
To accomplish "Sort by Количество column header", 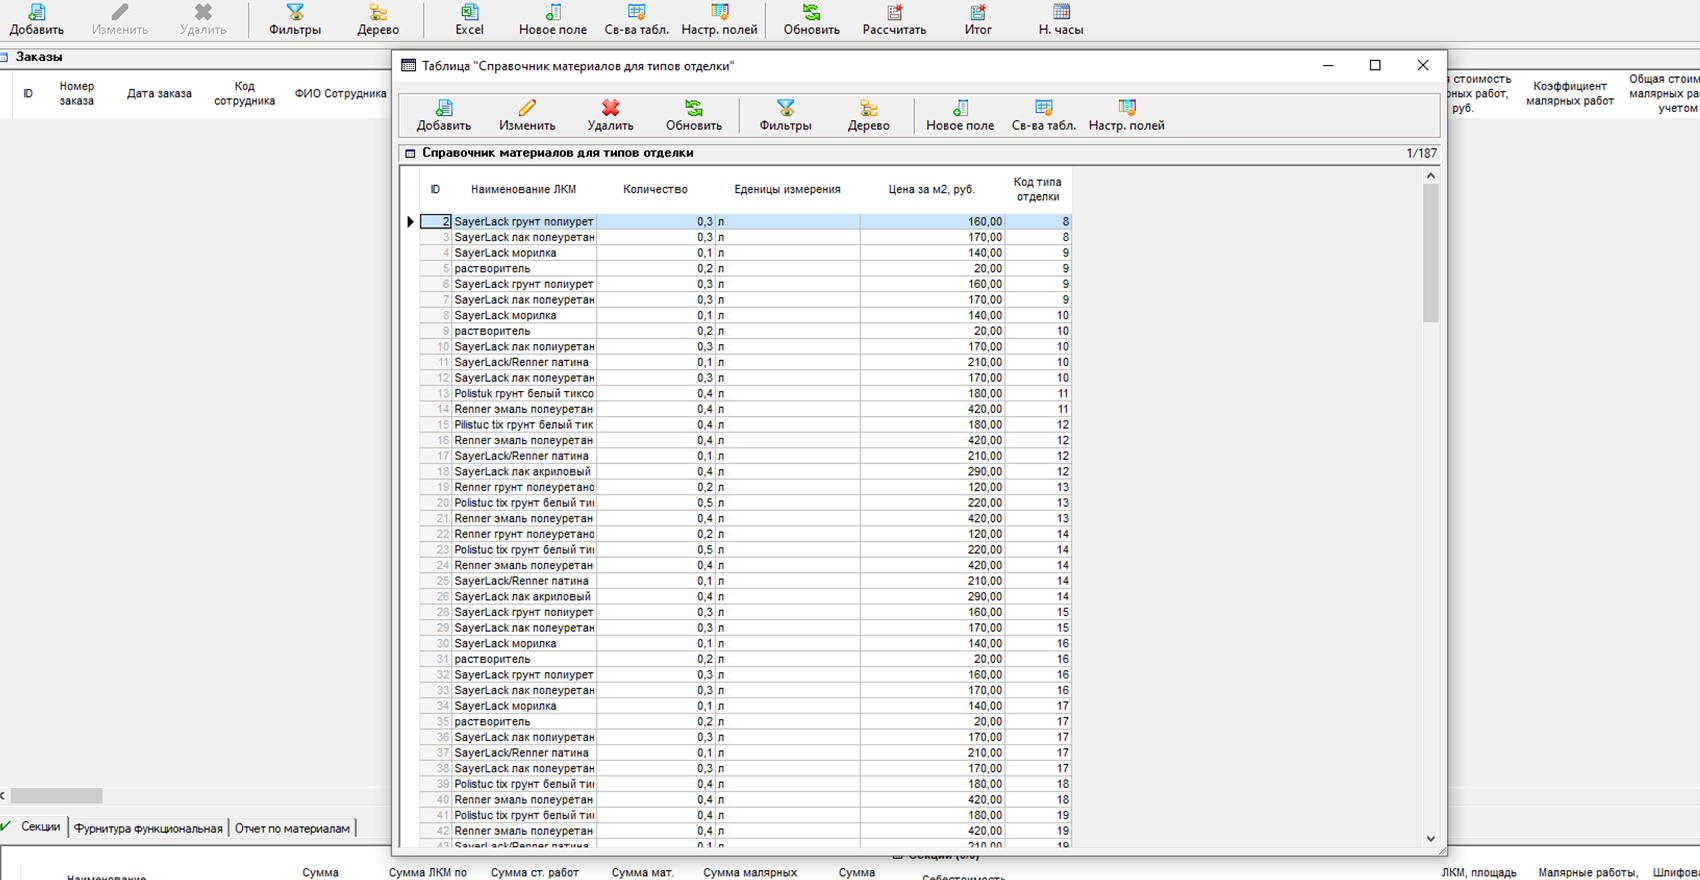I will 655,189.
